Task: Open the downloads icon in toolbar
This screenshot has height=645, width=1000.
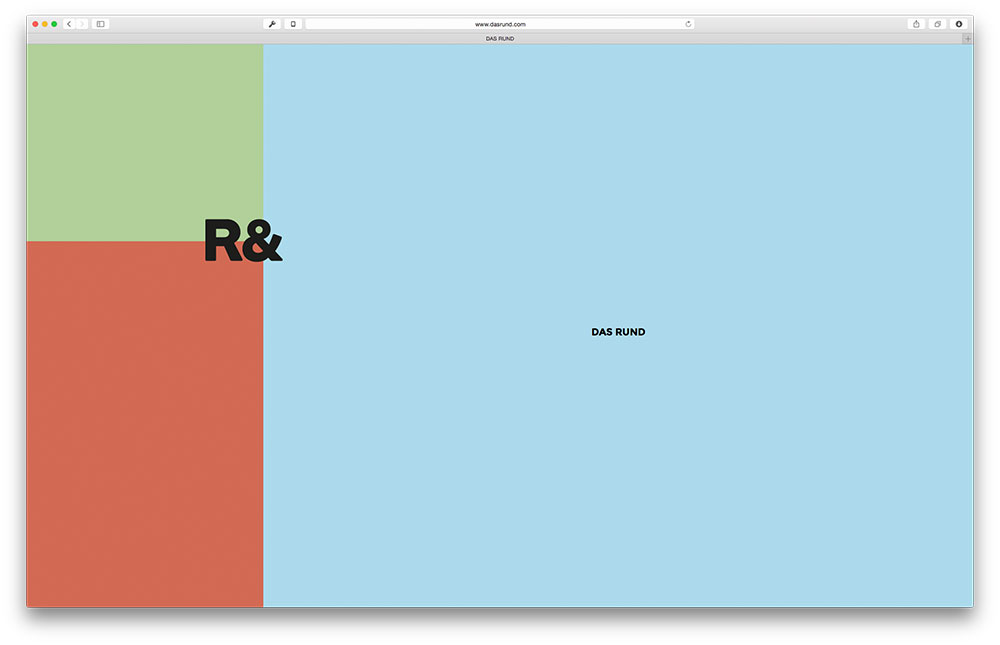Action: pyautogui.click(x=959, y=24)
